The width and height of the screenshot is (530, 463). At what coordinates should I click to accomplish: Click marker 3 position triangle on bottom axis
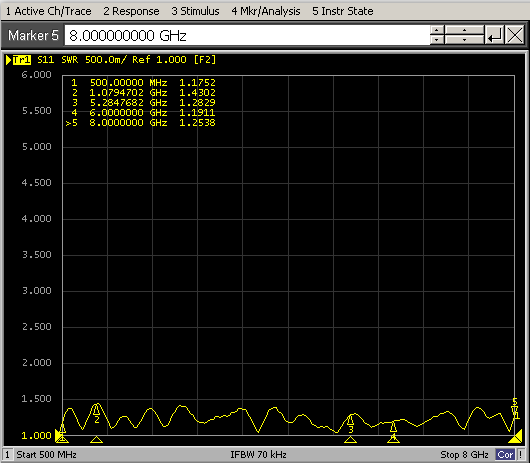pyautogui.click(x=351, y=439)
